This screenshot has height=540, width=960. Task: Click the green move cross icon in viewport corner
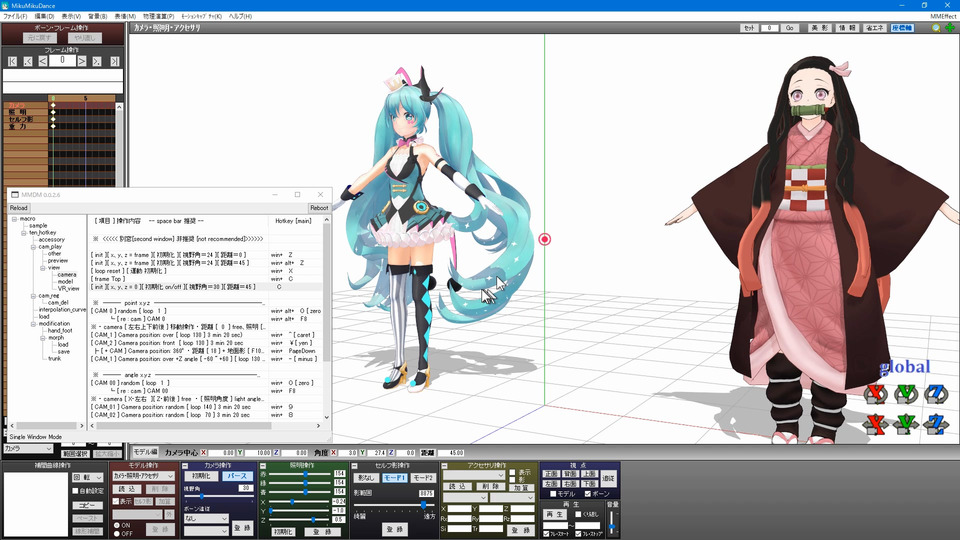coord(950,28)
